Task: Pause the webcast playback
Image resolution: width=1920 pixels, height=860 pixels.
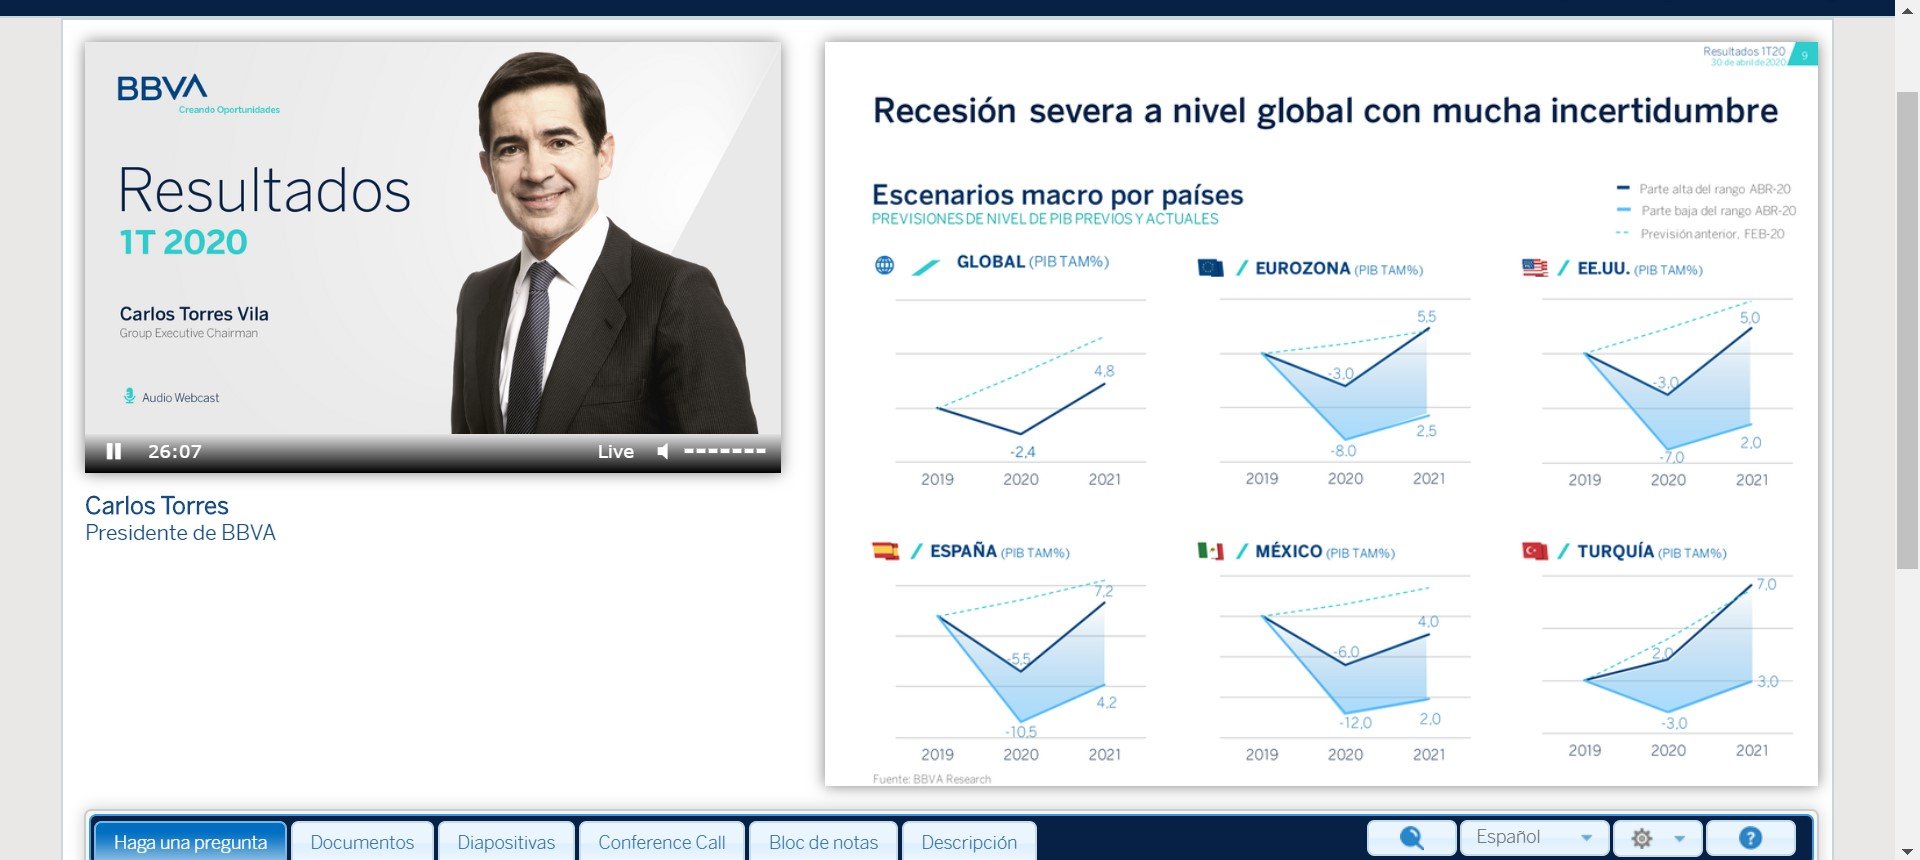Action: [x=114, y=451]
